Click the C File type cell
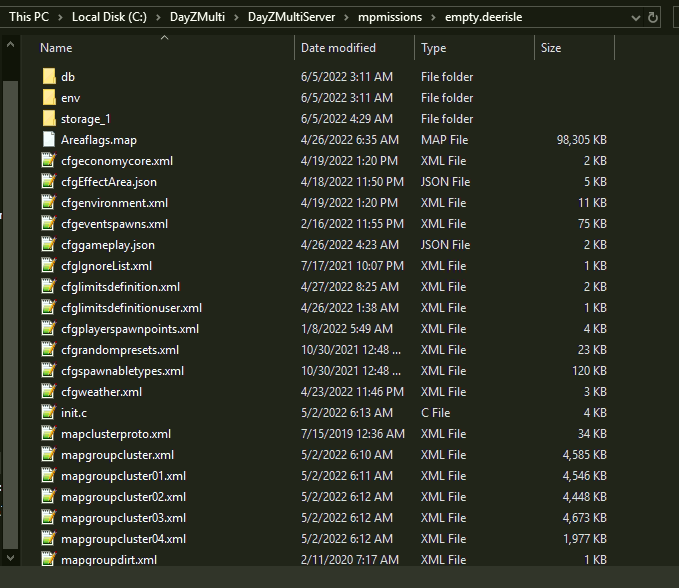This screenshot has width=679, height=588. click(435, 413)
